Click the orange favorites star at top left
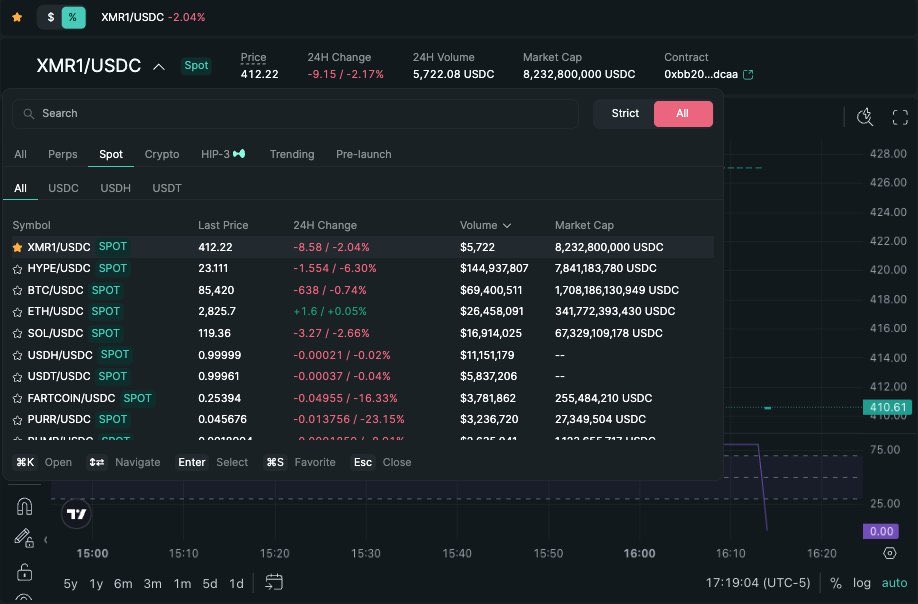 [17, 17]
